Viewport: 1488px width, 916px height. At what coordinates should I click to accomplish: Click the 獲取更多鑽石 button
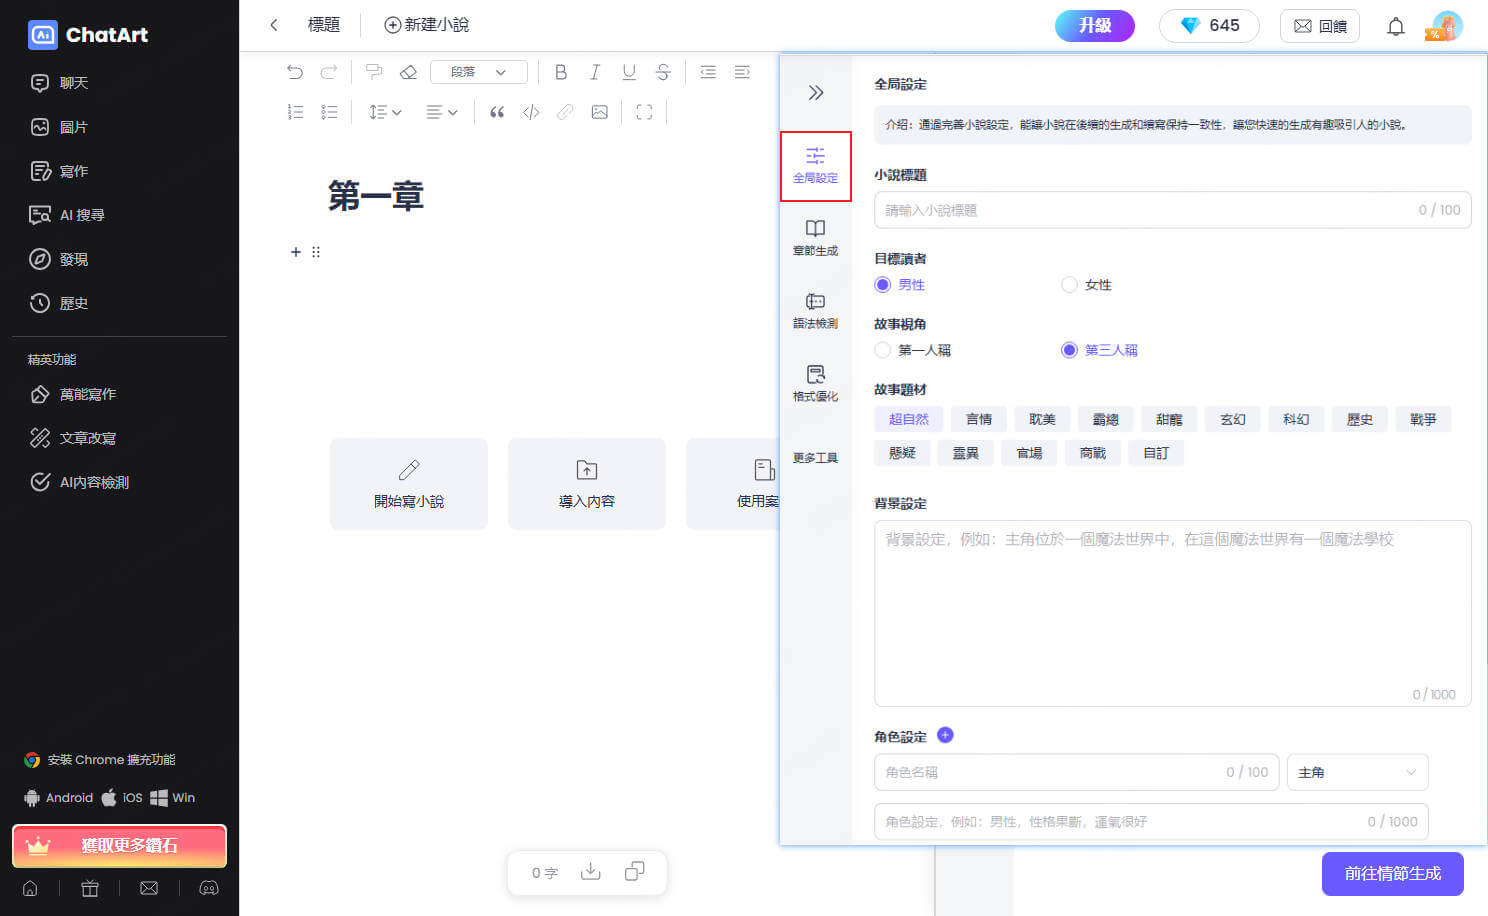[119, 846]
